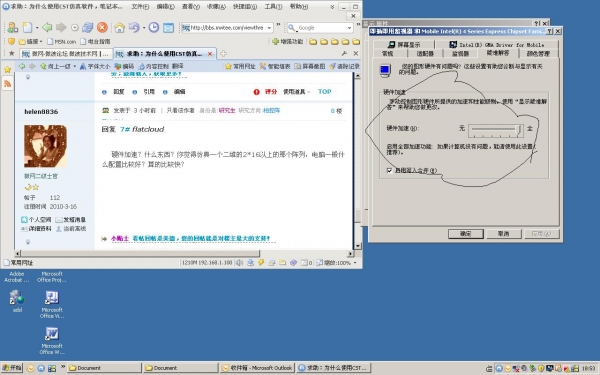The height and width of the screenshot is (375, 600).
Task: Click the Undo close tab arrow icon
Action: click(134, 28)
